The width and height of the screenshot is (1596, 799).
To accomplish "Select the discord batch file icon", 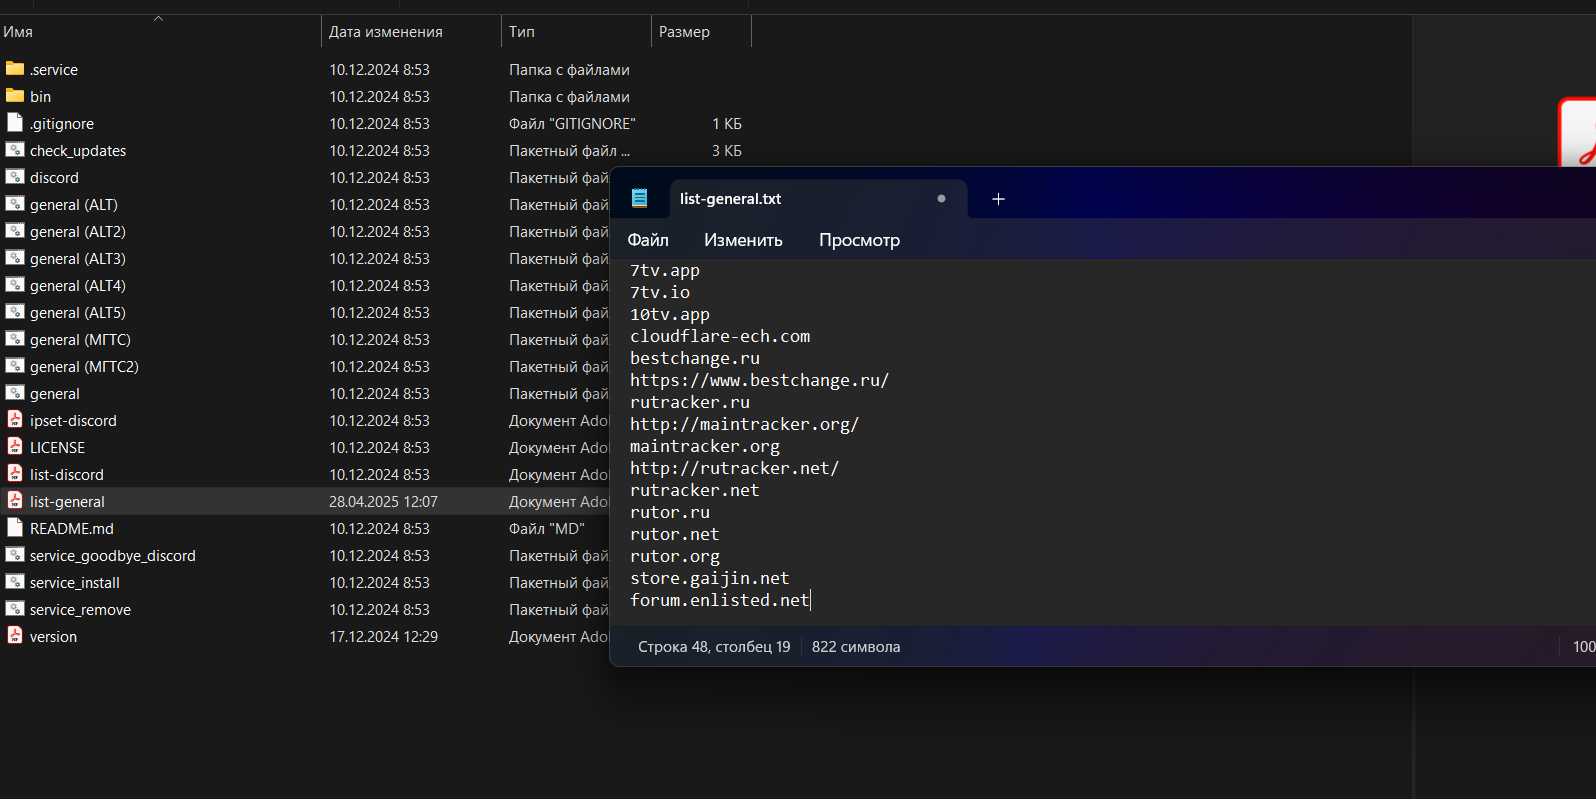I will (15, 177).
